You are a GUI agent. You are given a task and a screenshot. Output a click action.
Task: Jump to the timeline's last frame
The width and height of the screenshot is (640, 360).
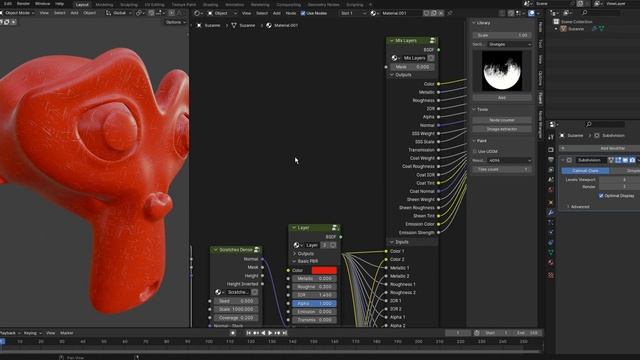coord(284,333)
